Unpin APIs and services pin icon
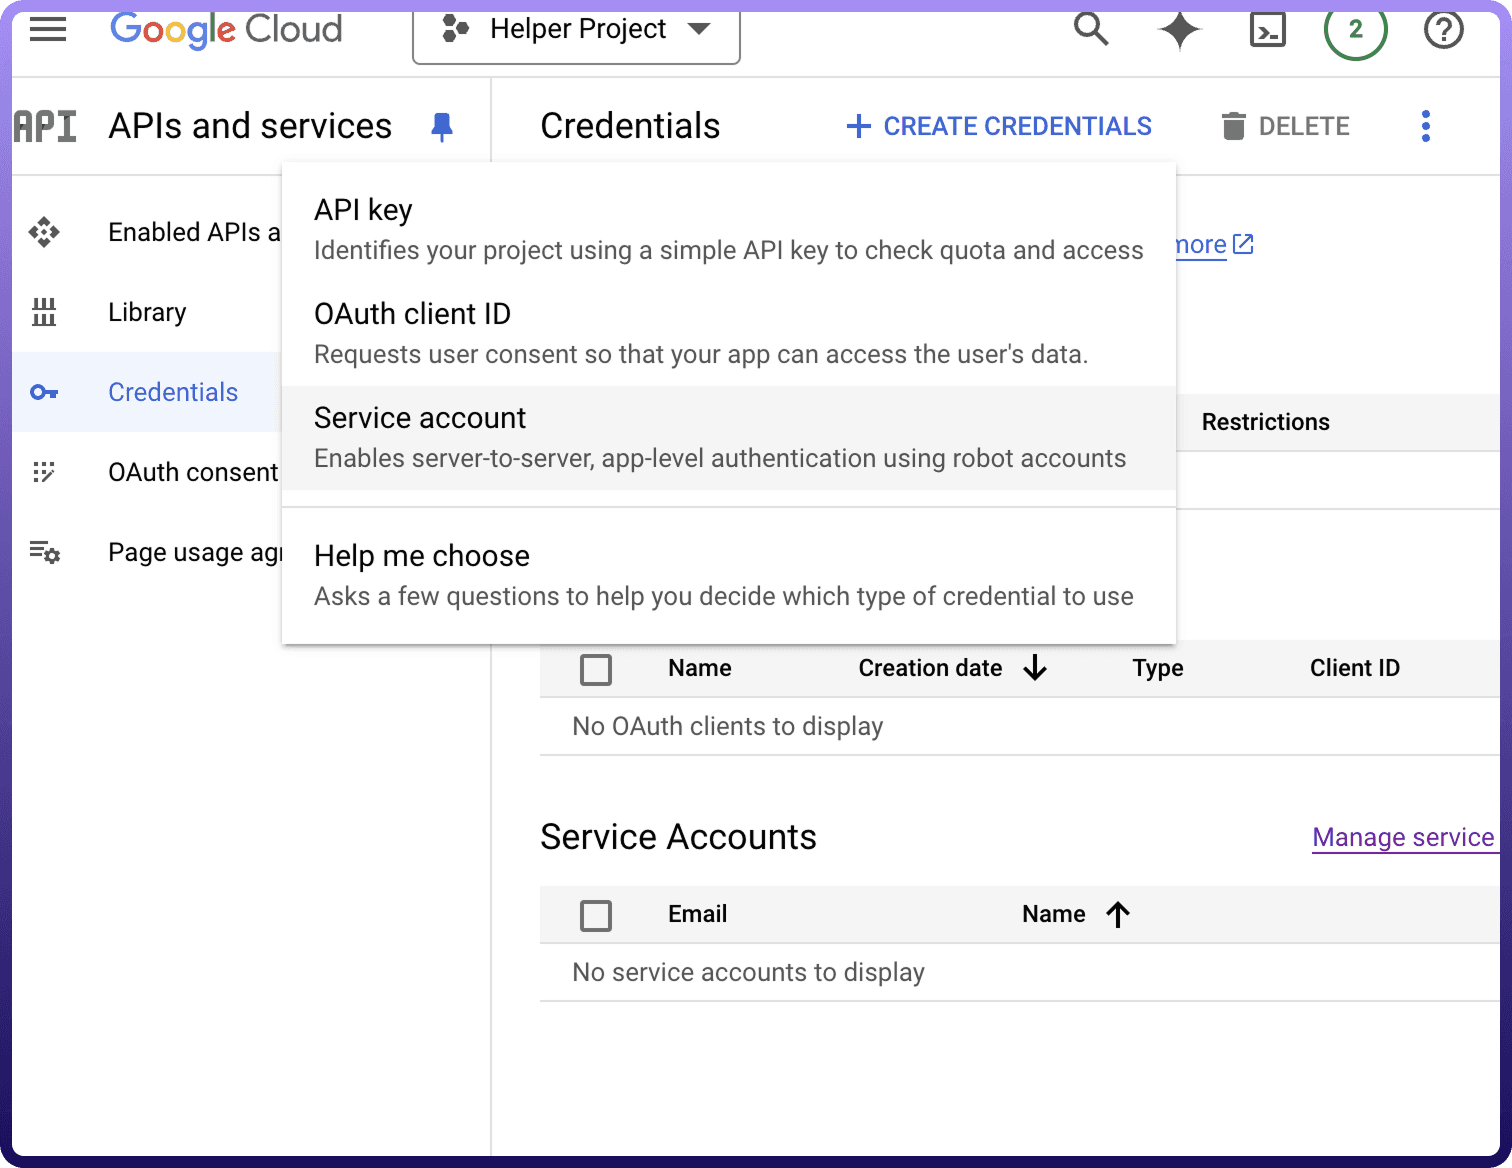The image size is (1512, 1168). (x=441, y=127)
